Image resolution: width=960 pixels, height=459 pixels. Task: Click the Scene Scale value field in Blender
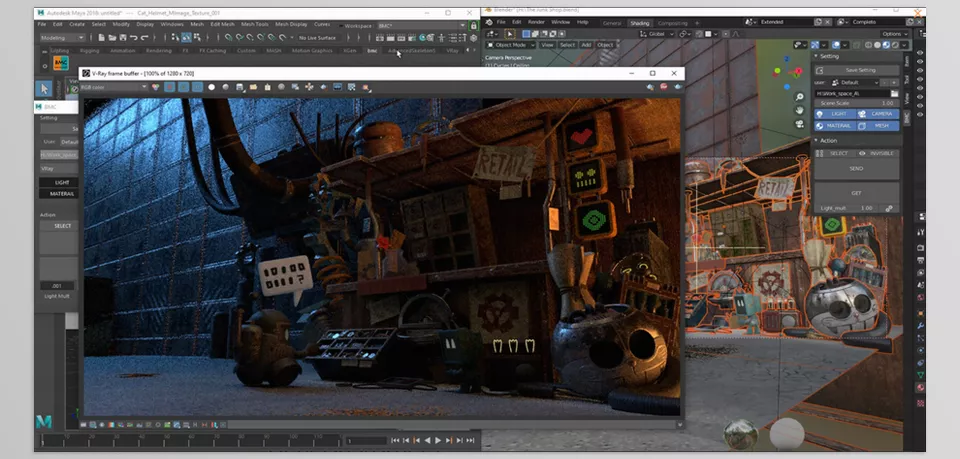(x=857, y=103)
